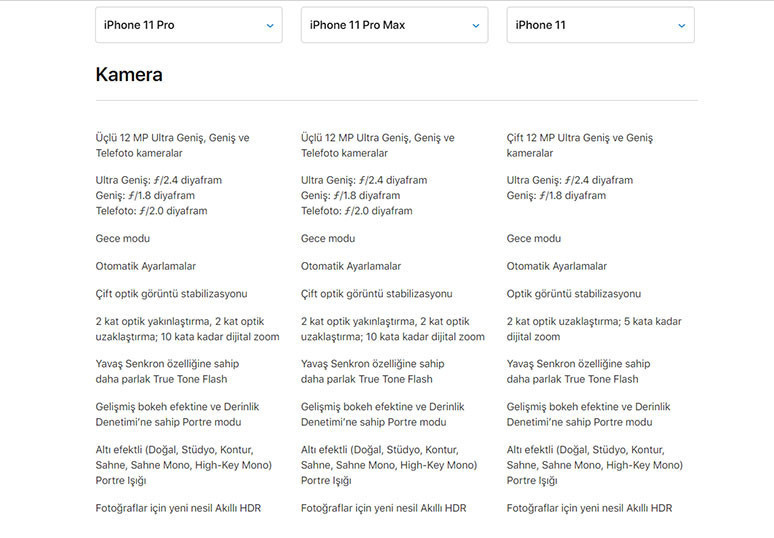Screen dimensions: 774x538
Task: Click 'Fotoğraflar için yeni nesil Akıllı HDR' under iPhone 11
Action: (589, 508)
